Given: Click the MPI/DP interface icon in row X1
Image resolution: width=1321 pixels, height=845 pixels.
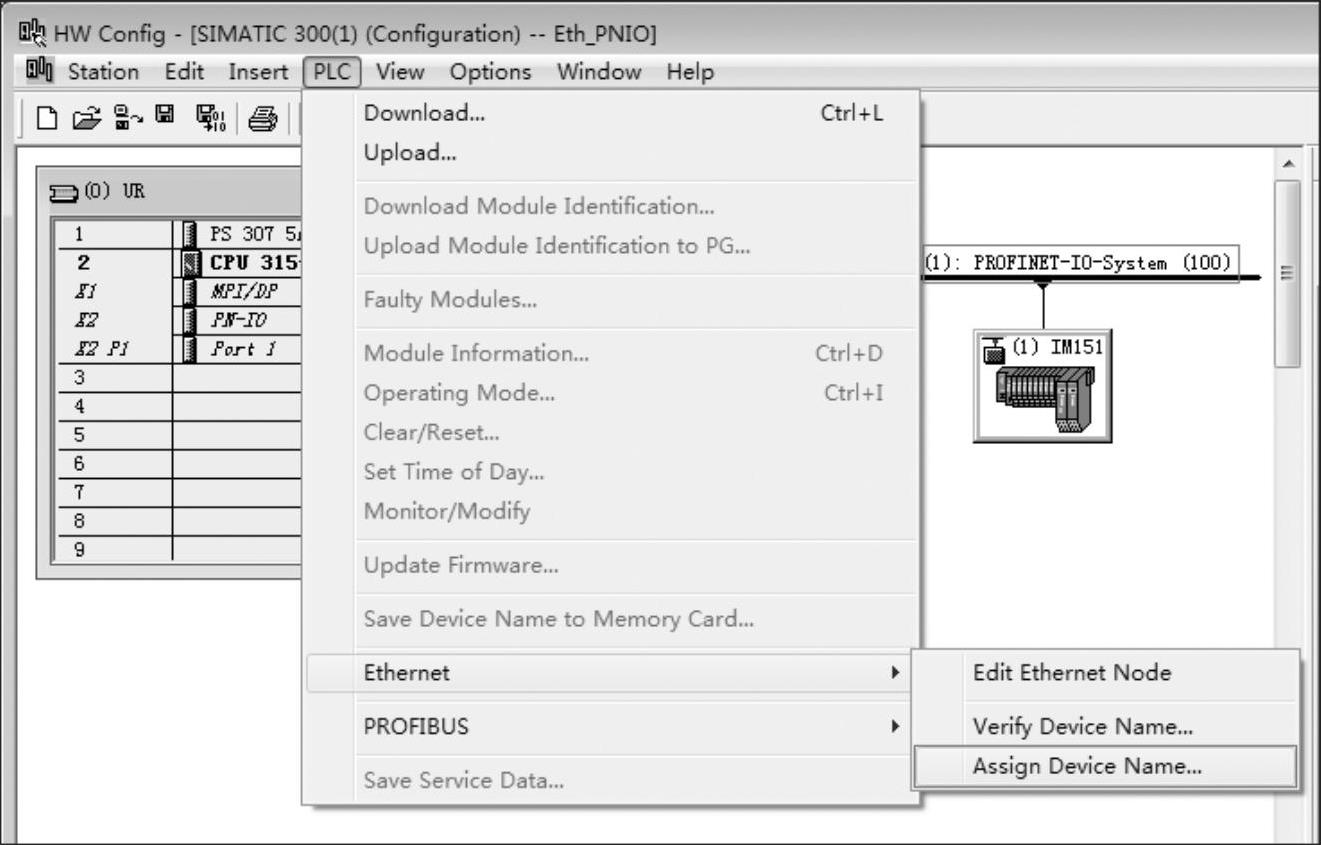Looking at the screenshot, I should click(190, 291).
